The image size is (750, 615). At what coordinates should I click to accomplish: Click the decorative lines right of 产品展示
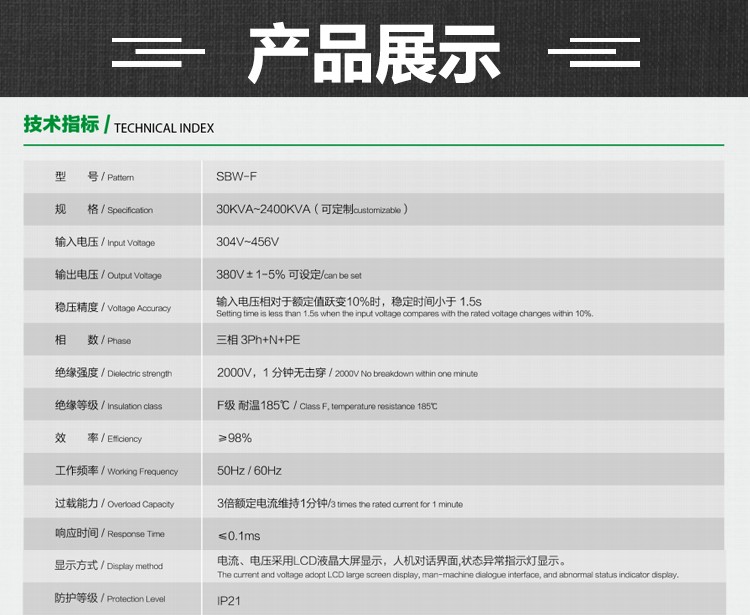(x=595, y=51)
